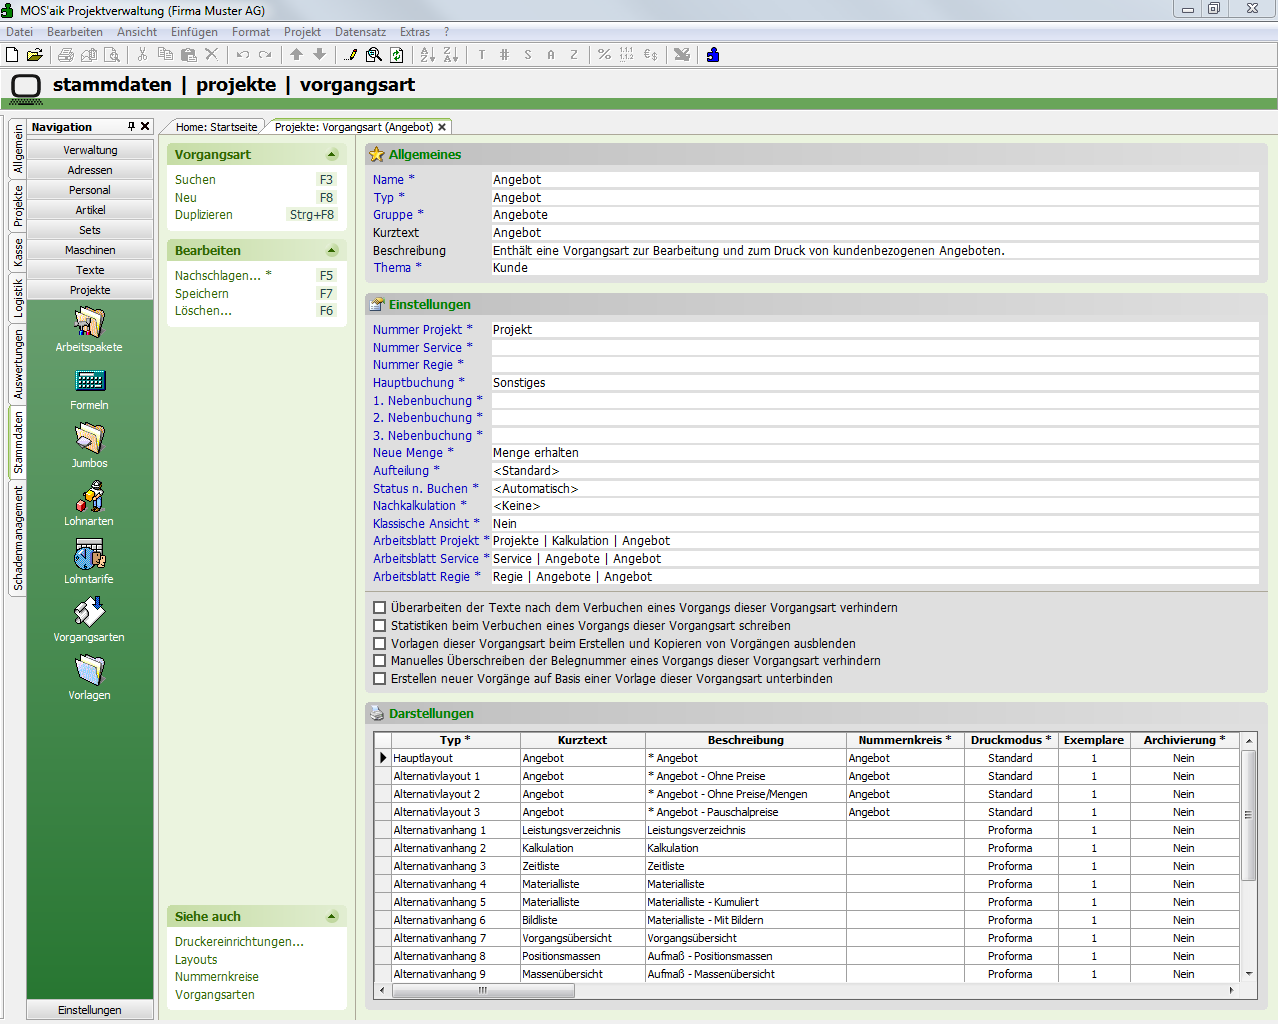Collapse the Siehe auch section
Screen dimensions: 1278x1024
click(332, 917)
